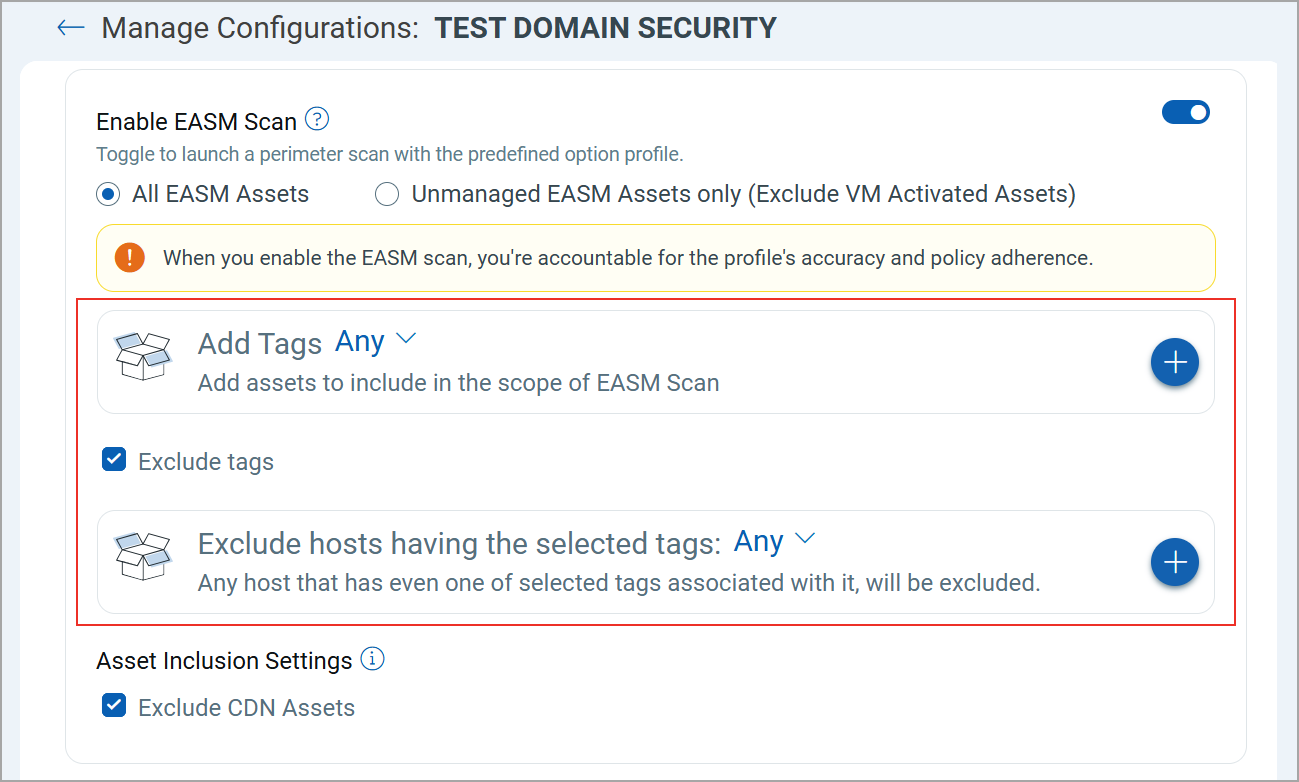Turn off the Enable EASM Scan toggle
The image size is (1299, 782).
point(1185,112)
